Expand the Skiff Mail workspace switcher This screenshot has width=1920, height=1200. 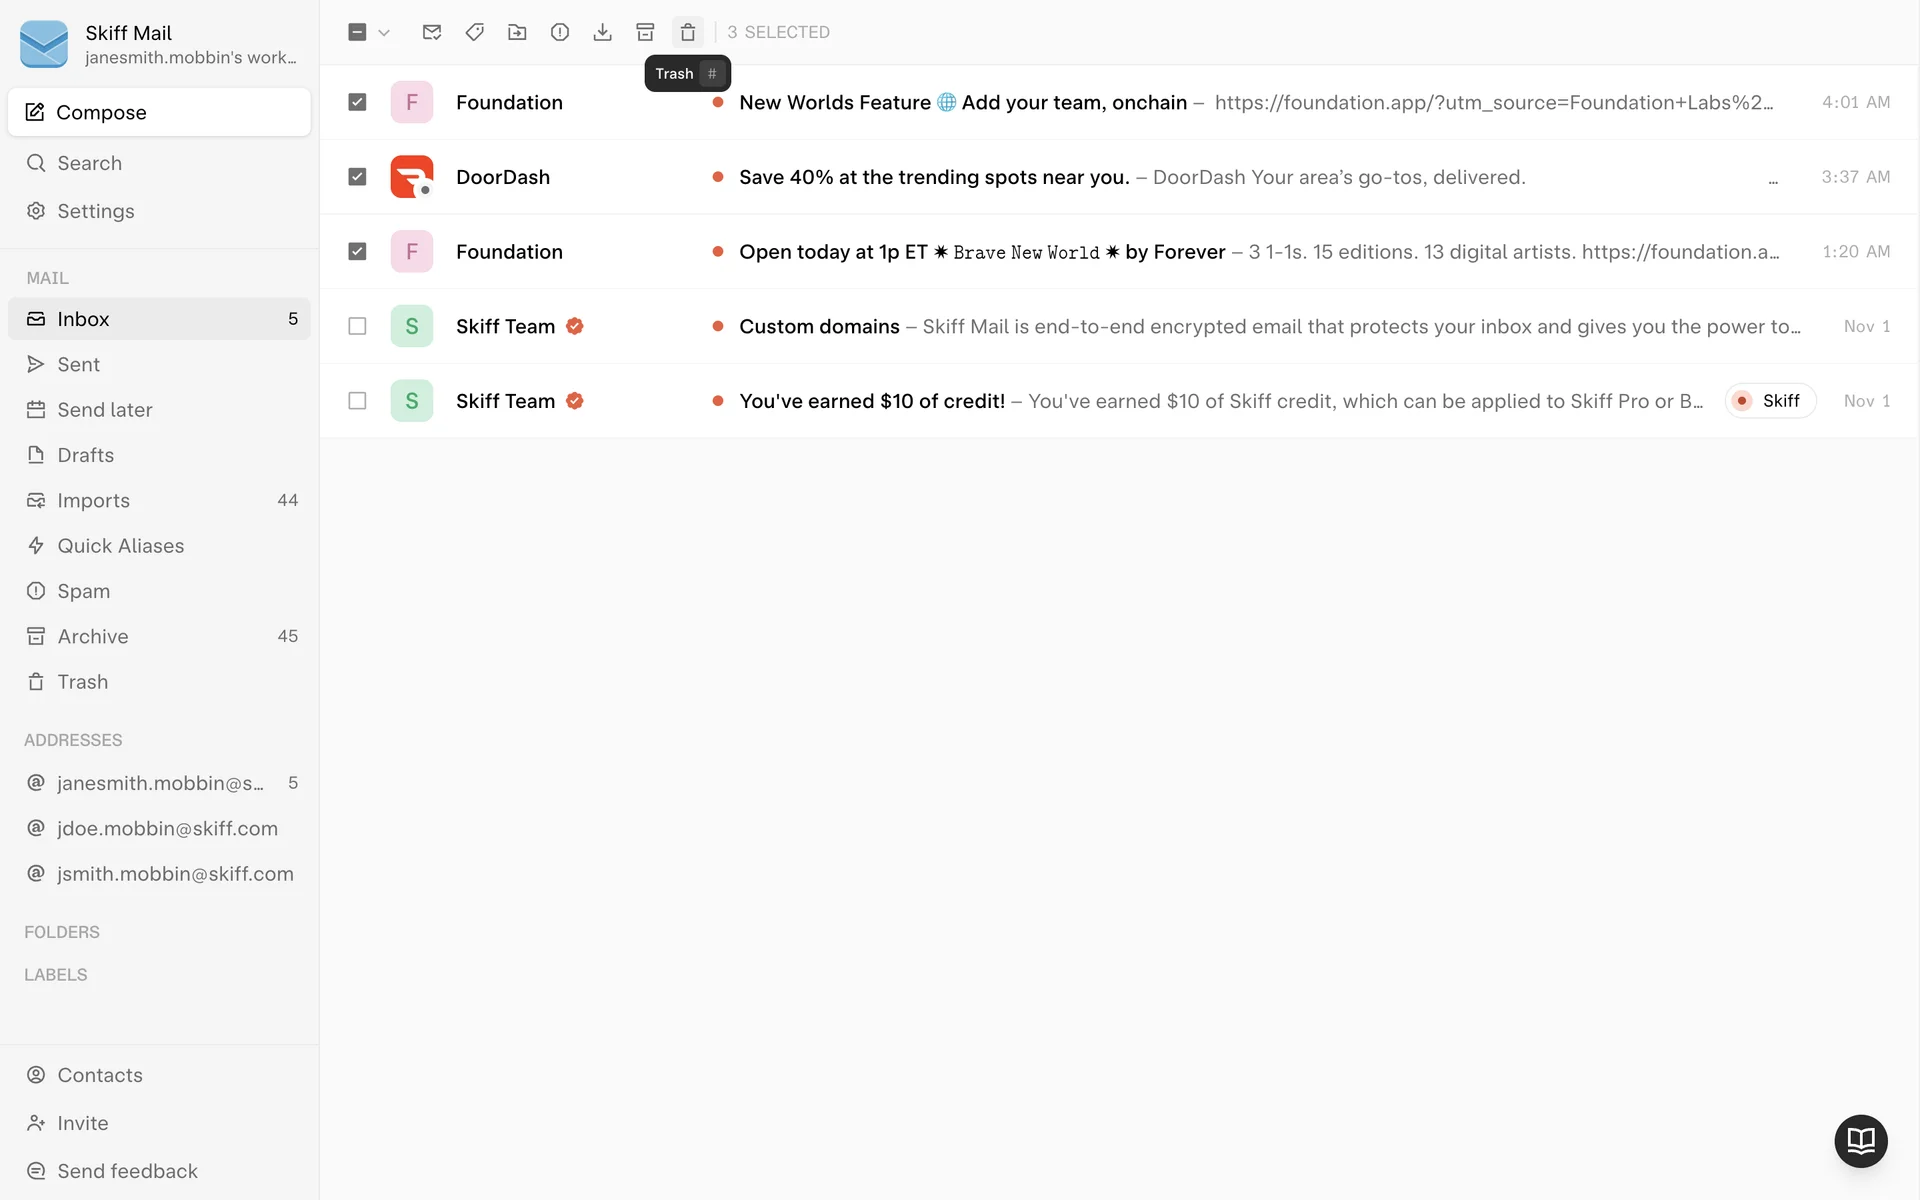tap(160, 44)
